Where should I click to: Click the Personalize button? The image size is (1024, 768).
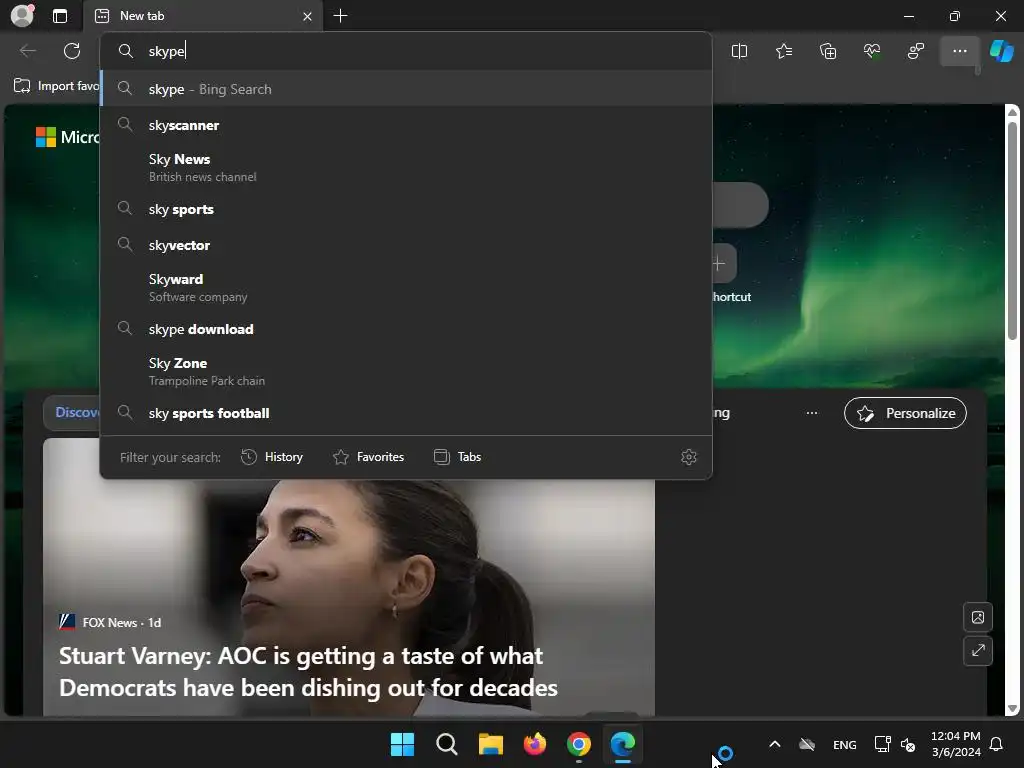click(905, 413)
